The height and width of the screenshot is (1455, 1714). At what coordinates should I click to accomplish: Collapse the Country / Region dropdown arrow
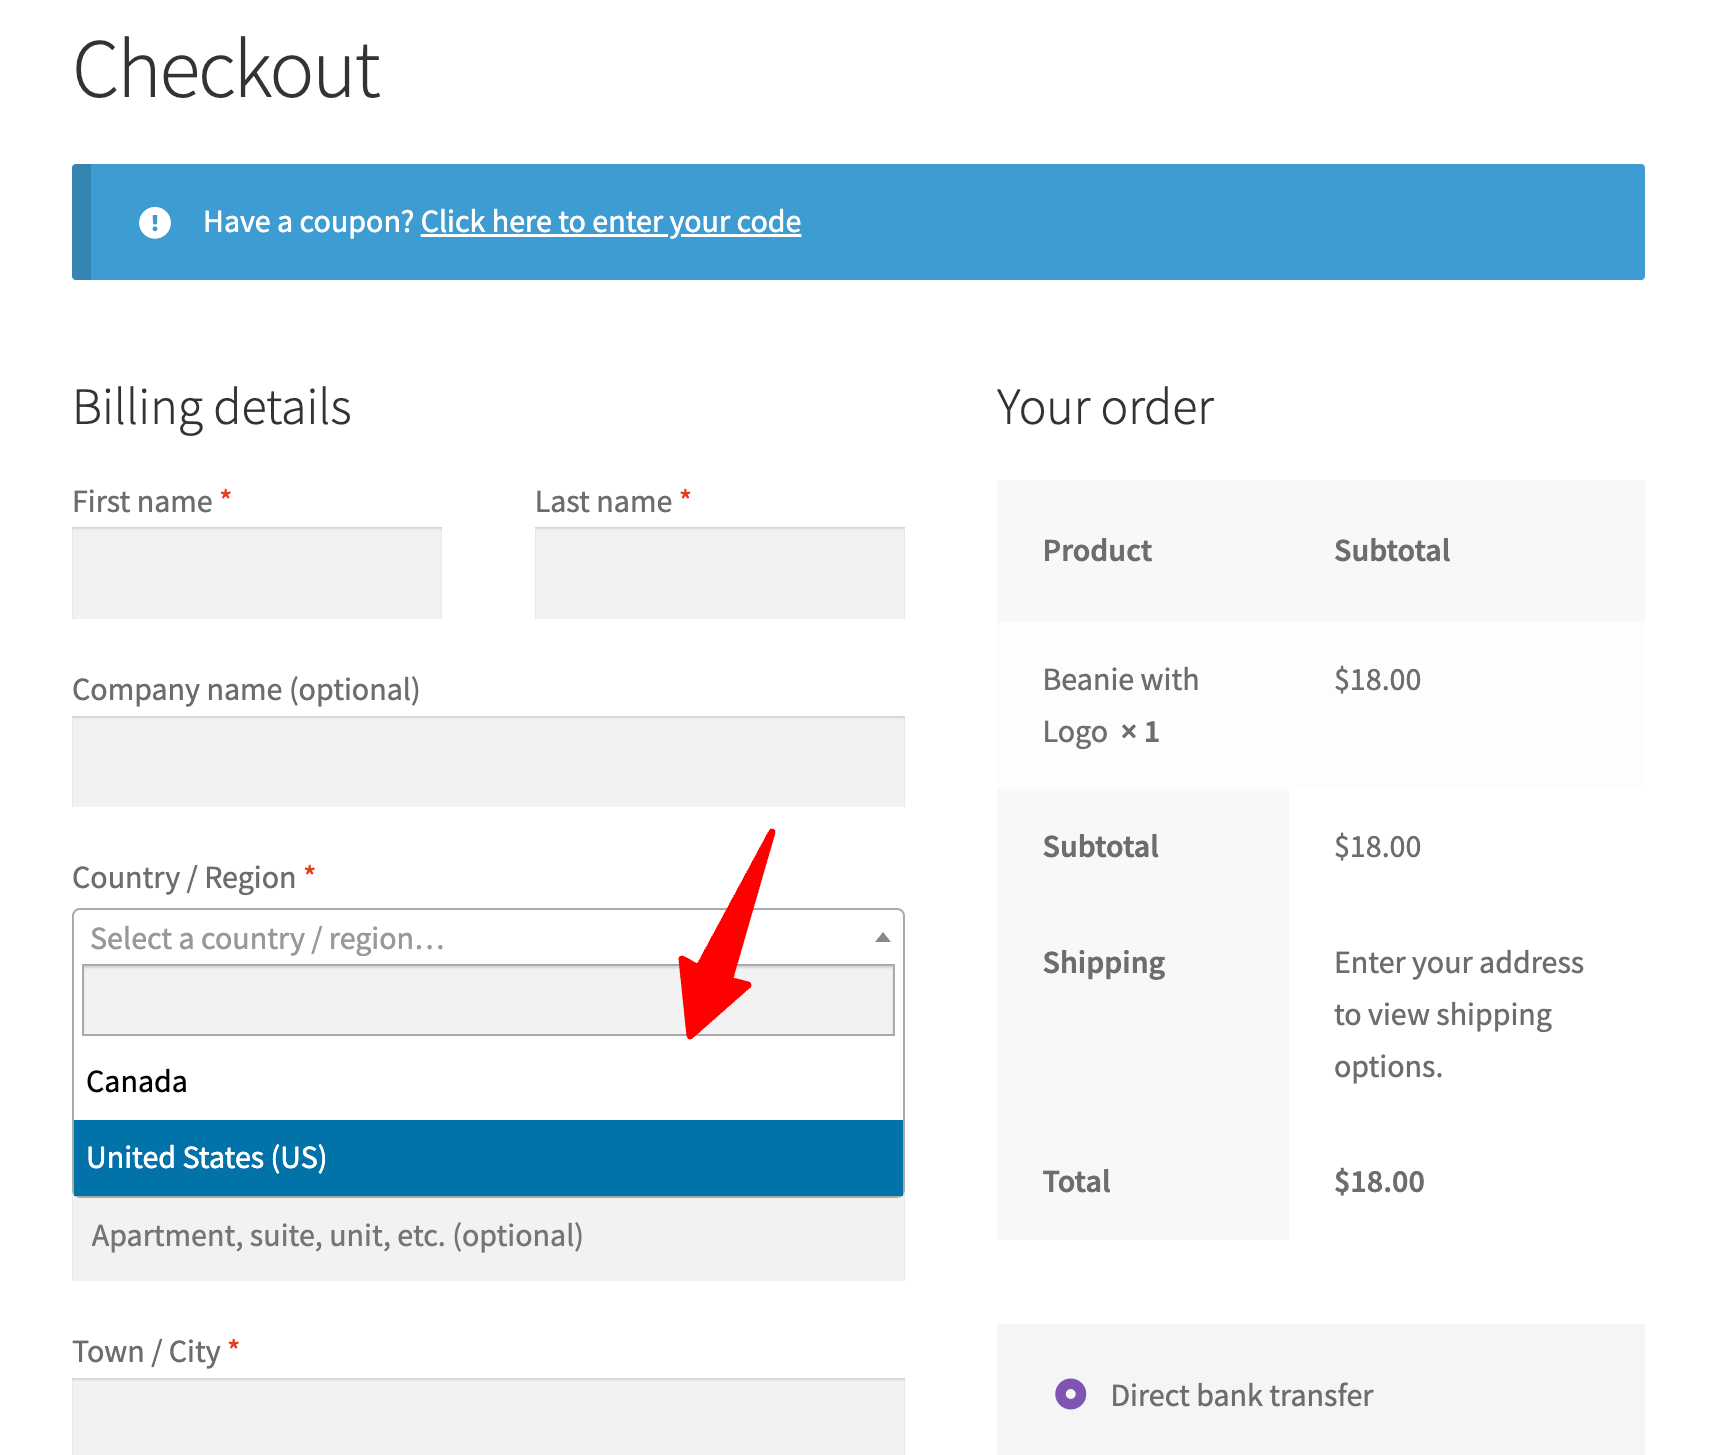pos(882,938)
